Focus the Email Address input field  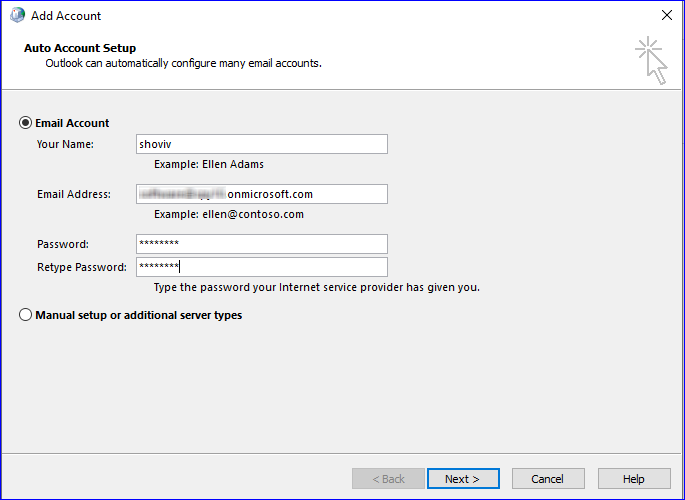[x=262, y=194]
